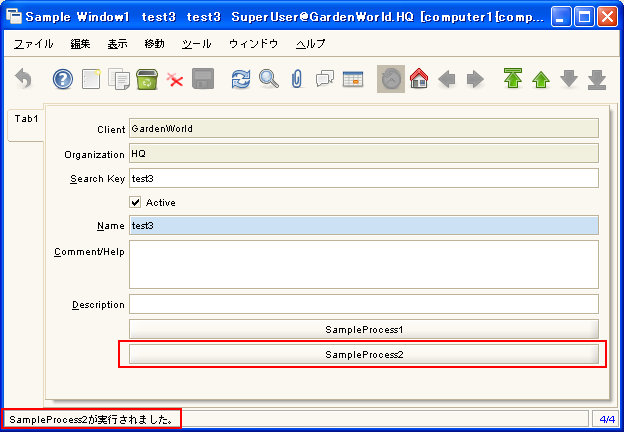The width and height of the screenshot is (624, 432).
Task: Open the ウィンドウ menu
Action: click(x=254, y=44)
